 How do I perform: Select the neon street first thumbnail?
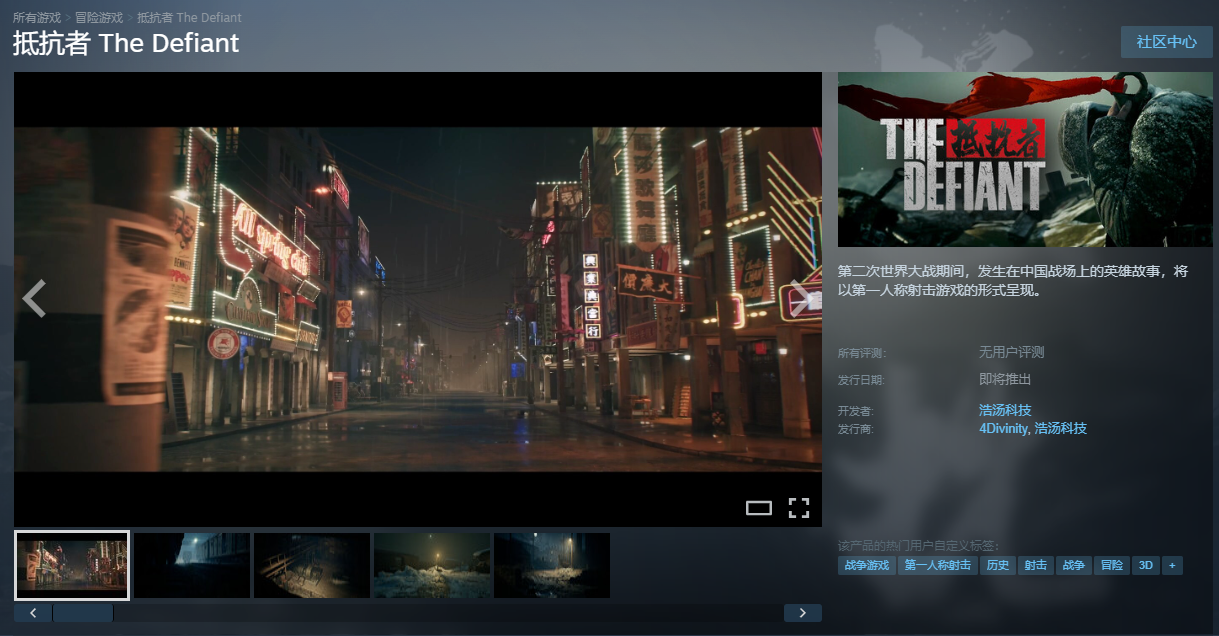point(72,565)
